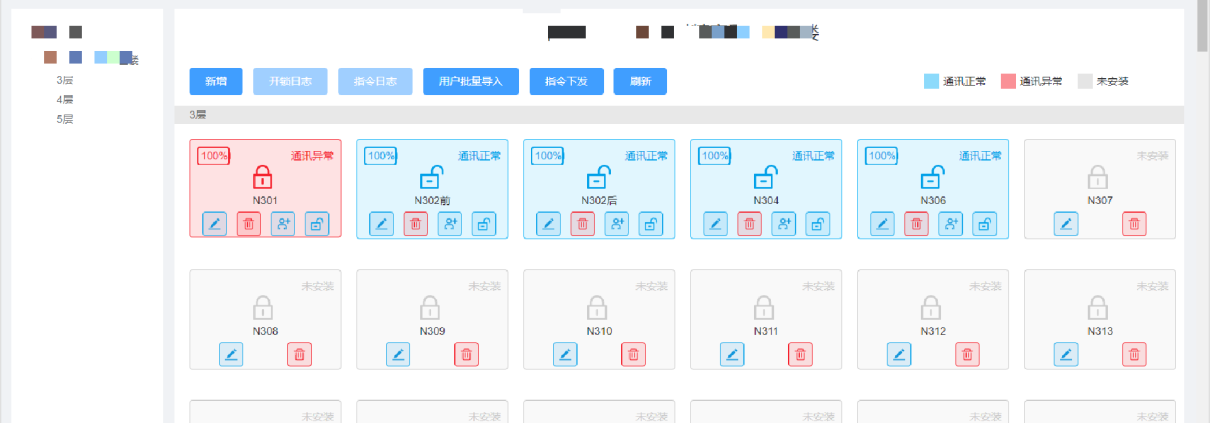Edit the N301 lock card

pos(214,224)
